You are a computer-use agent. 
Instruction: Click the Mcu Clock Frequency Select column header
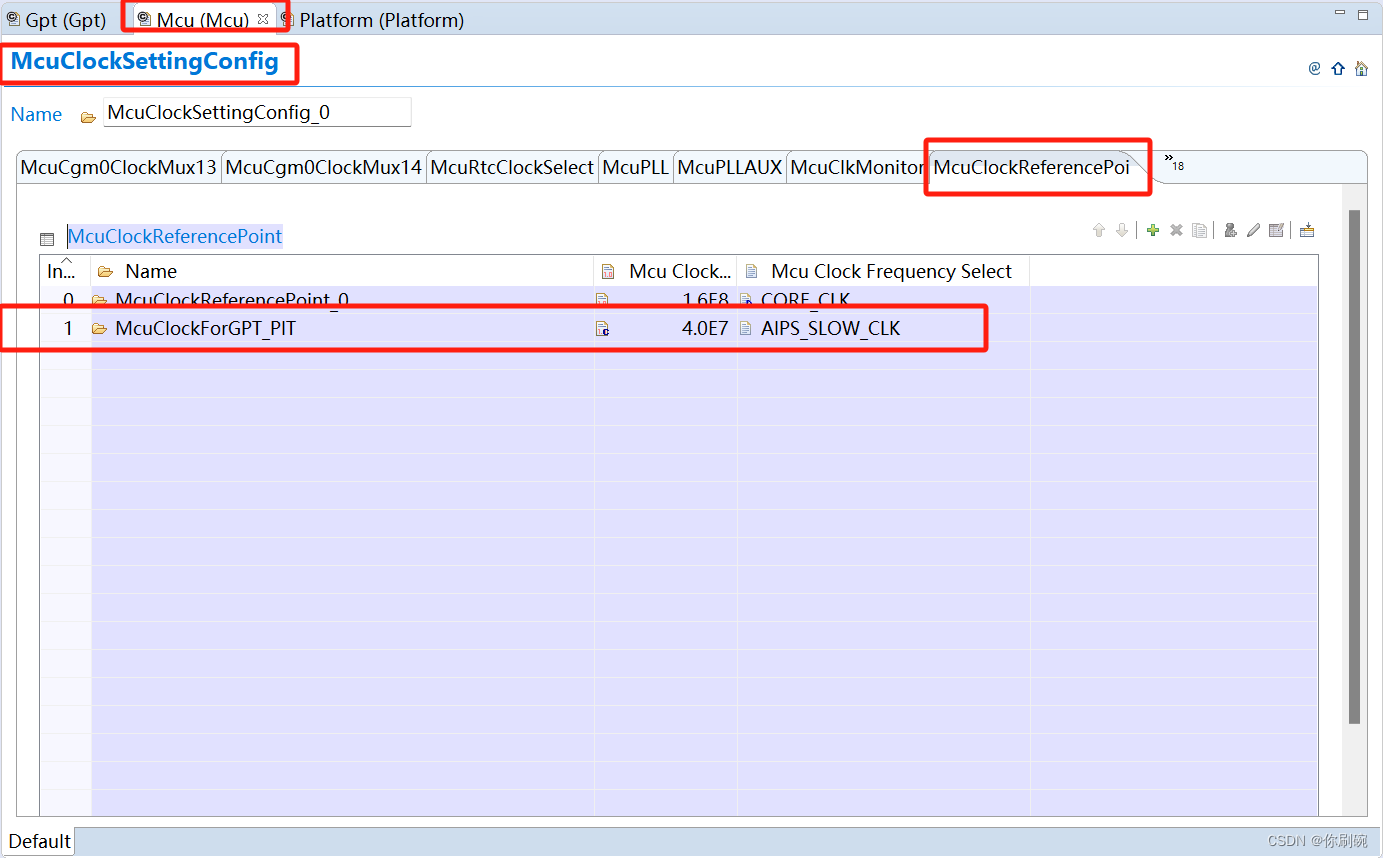[883, 271]
